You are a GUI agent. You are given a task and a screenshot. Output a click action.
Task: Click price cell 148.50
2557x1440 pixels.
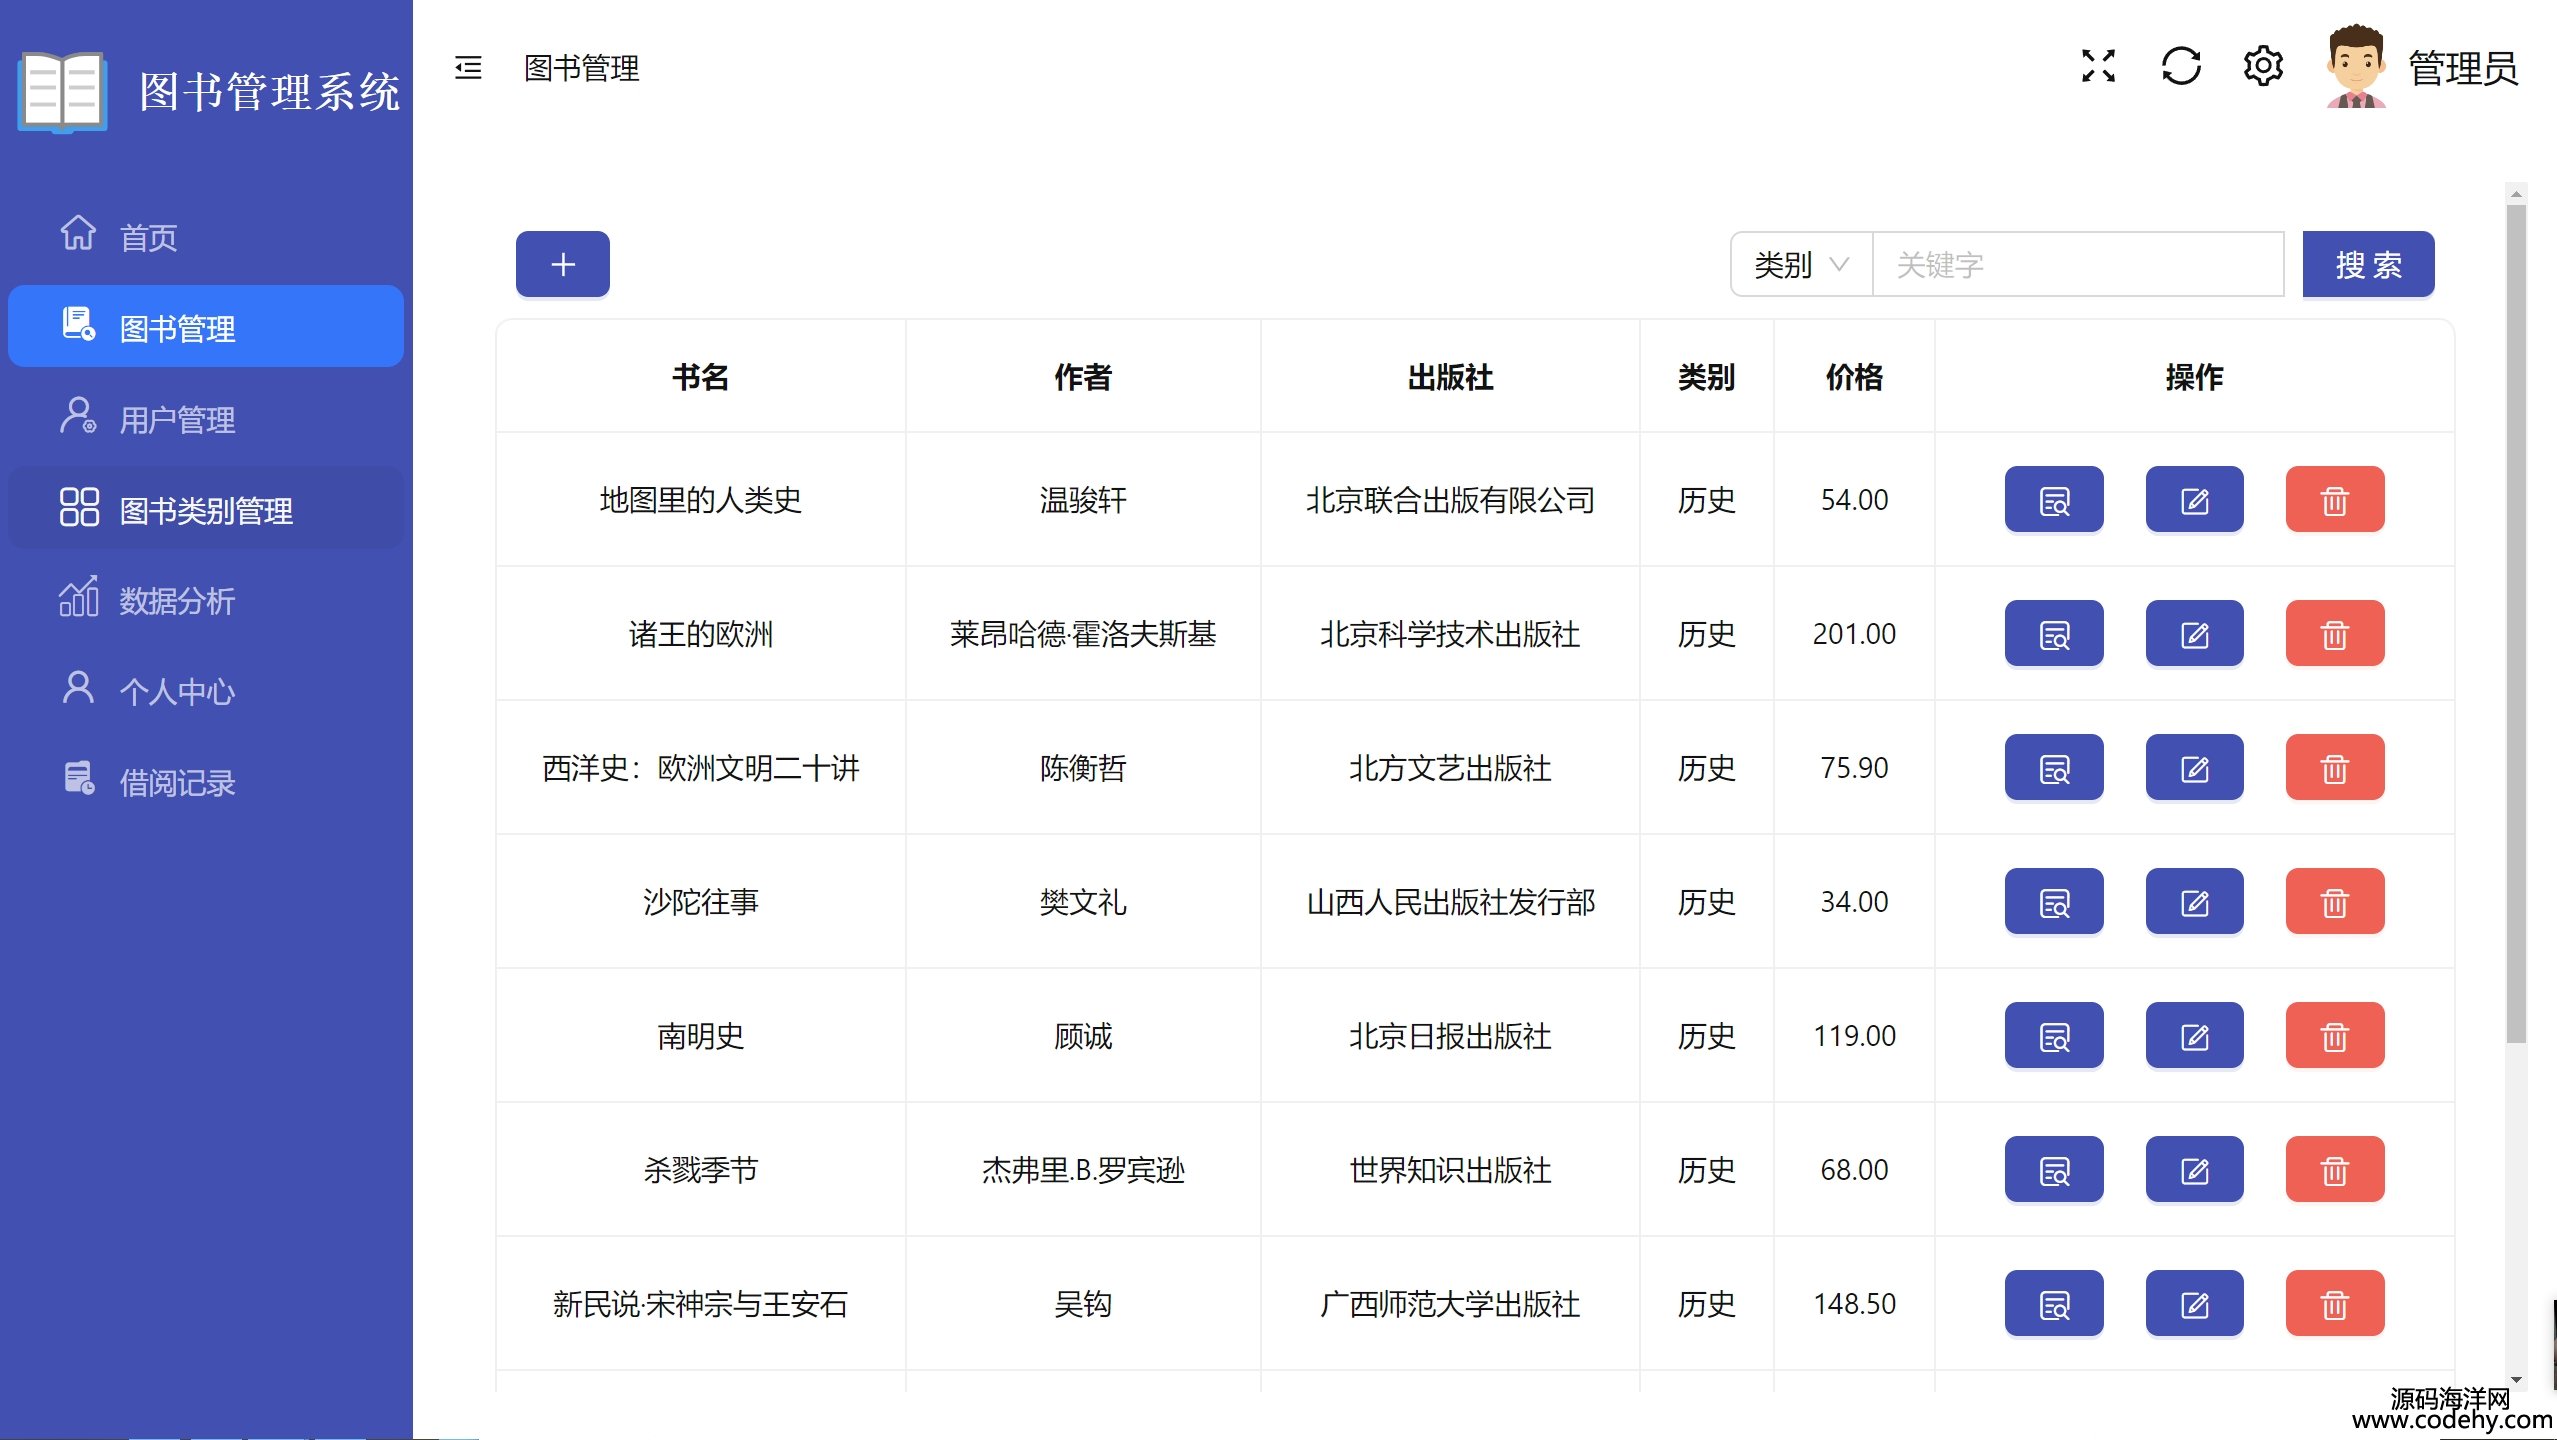pos(1854,1303)
